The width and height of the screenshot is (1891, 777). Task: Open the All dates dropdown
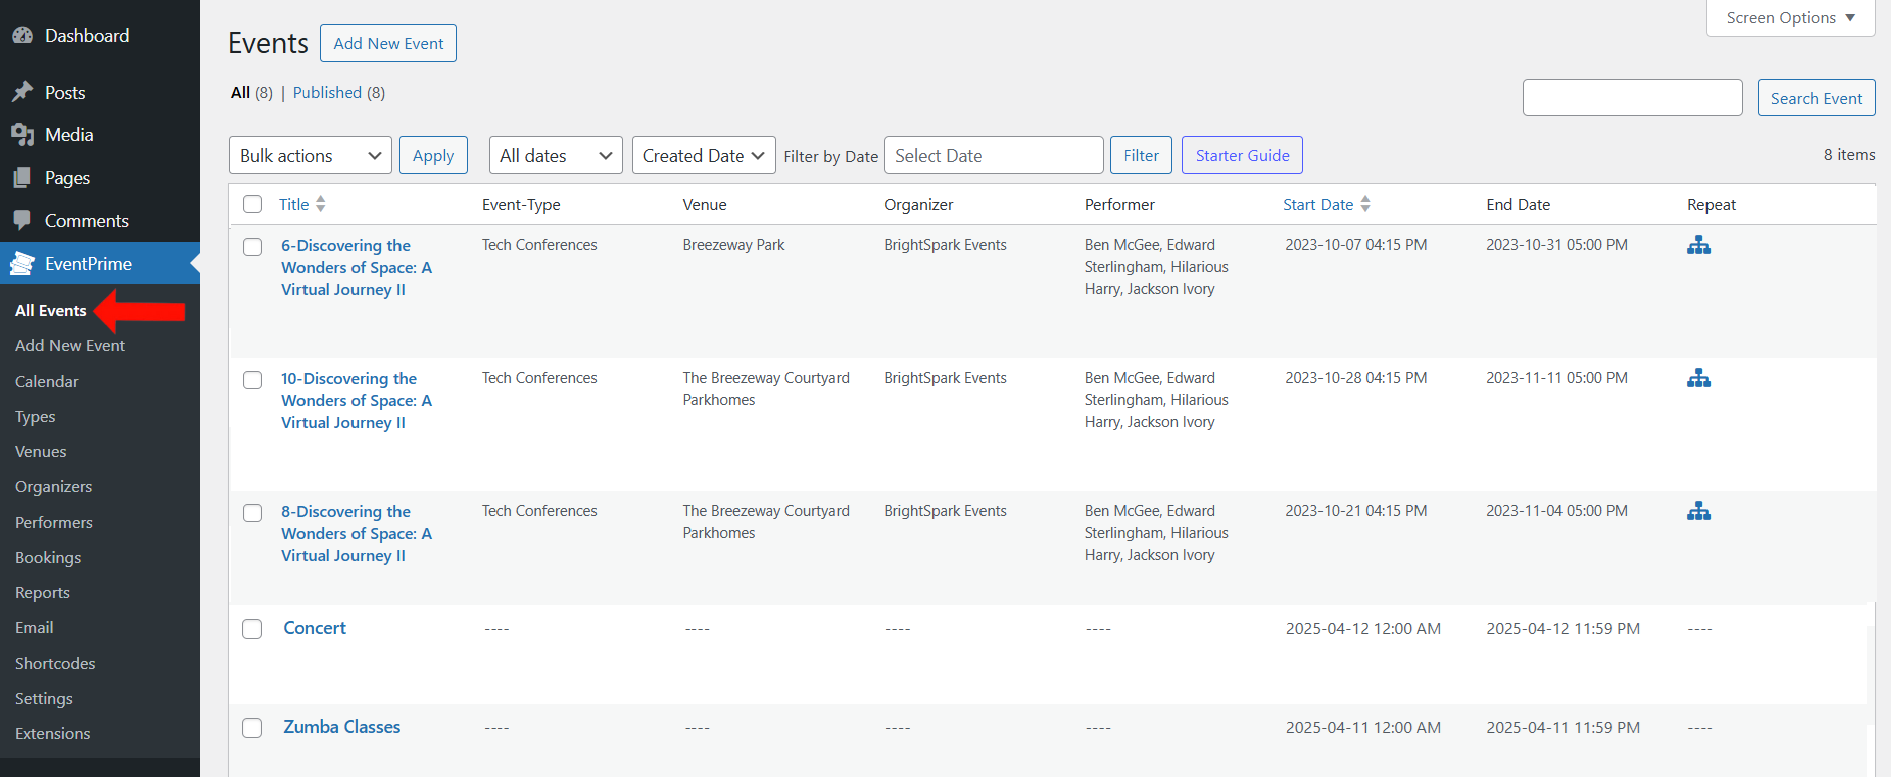[555, 155]
